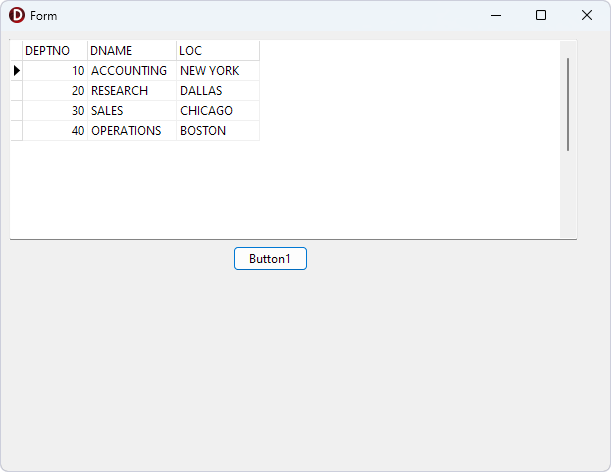This screenshot has height=472, width=611.
Task: Maximize the Form window
Action: 541,15
